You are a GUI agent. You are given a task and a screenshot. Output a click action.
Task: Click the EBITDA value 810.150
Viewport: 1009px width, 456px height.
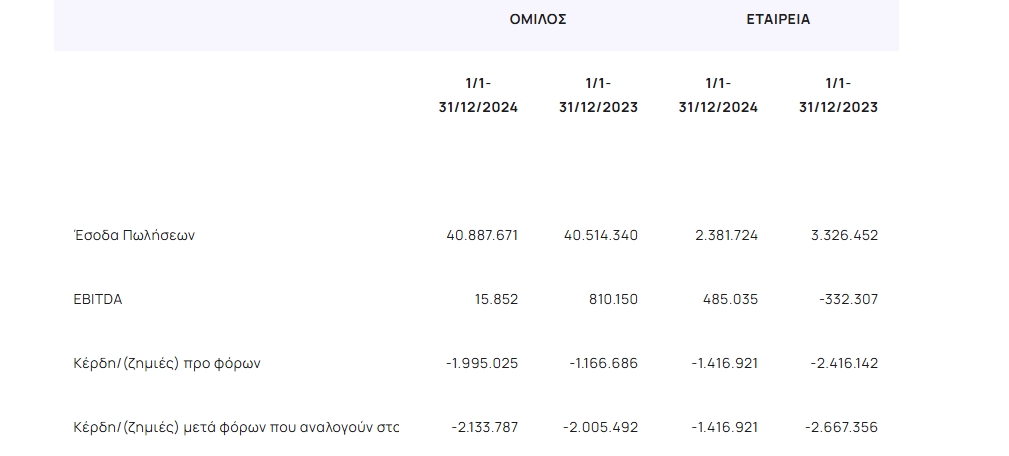613,299
